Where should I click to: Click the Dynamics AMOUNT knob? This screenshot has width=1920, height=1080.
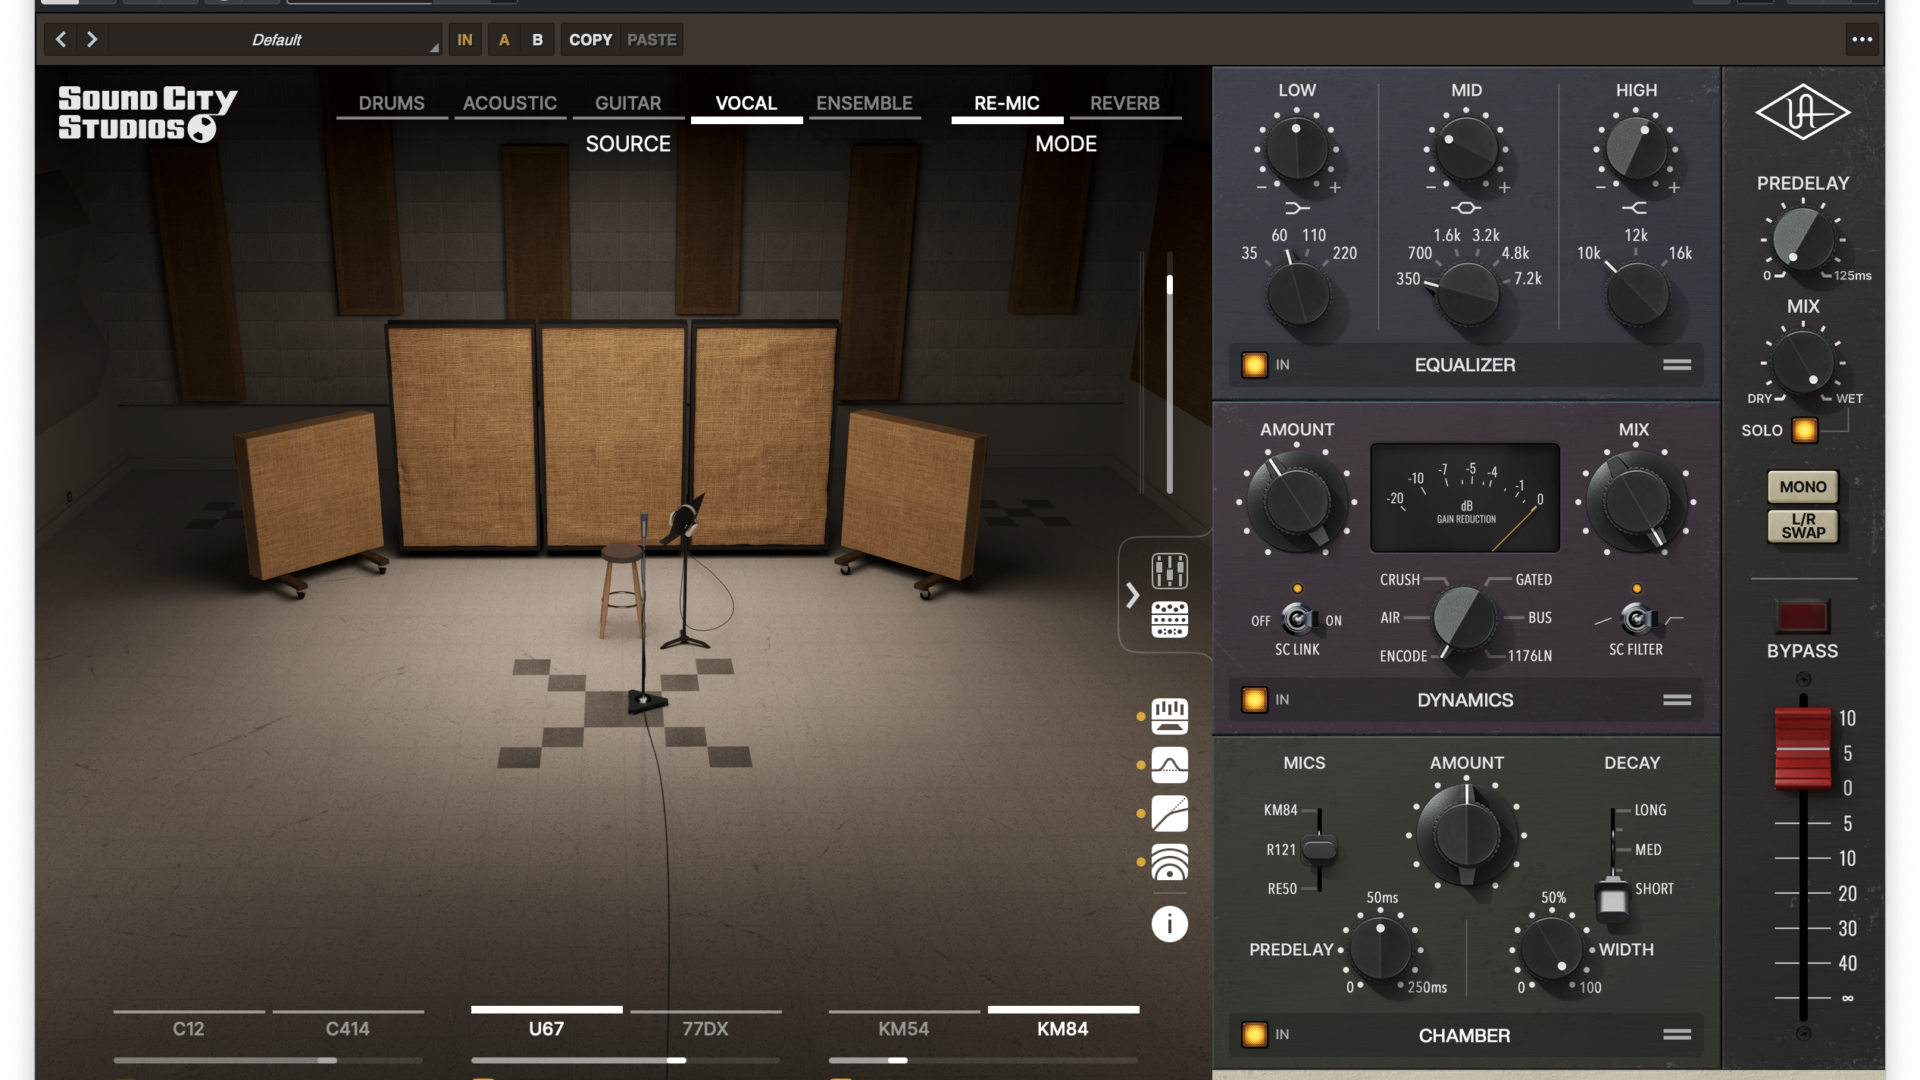1297,502
